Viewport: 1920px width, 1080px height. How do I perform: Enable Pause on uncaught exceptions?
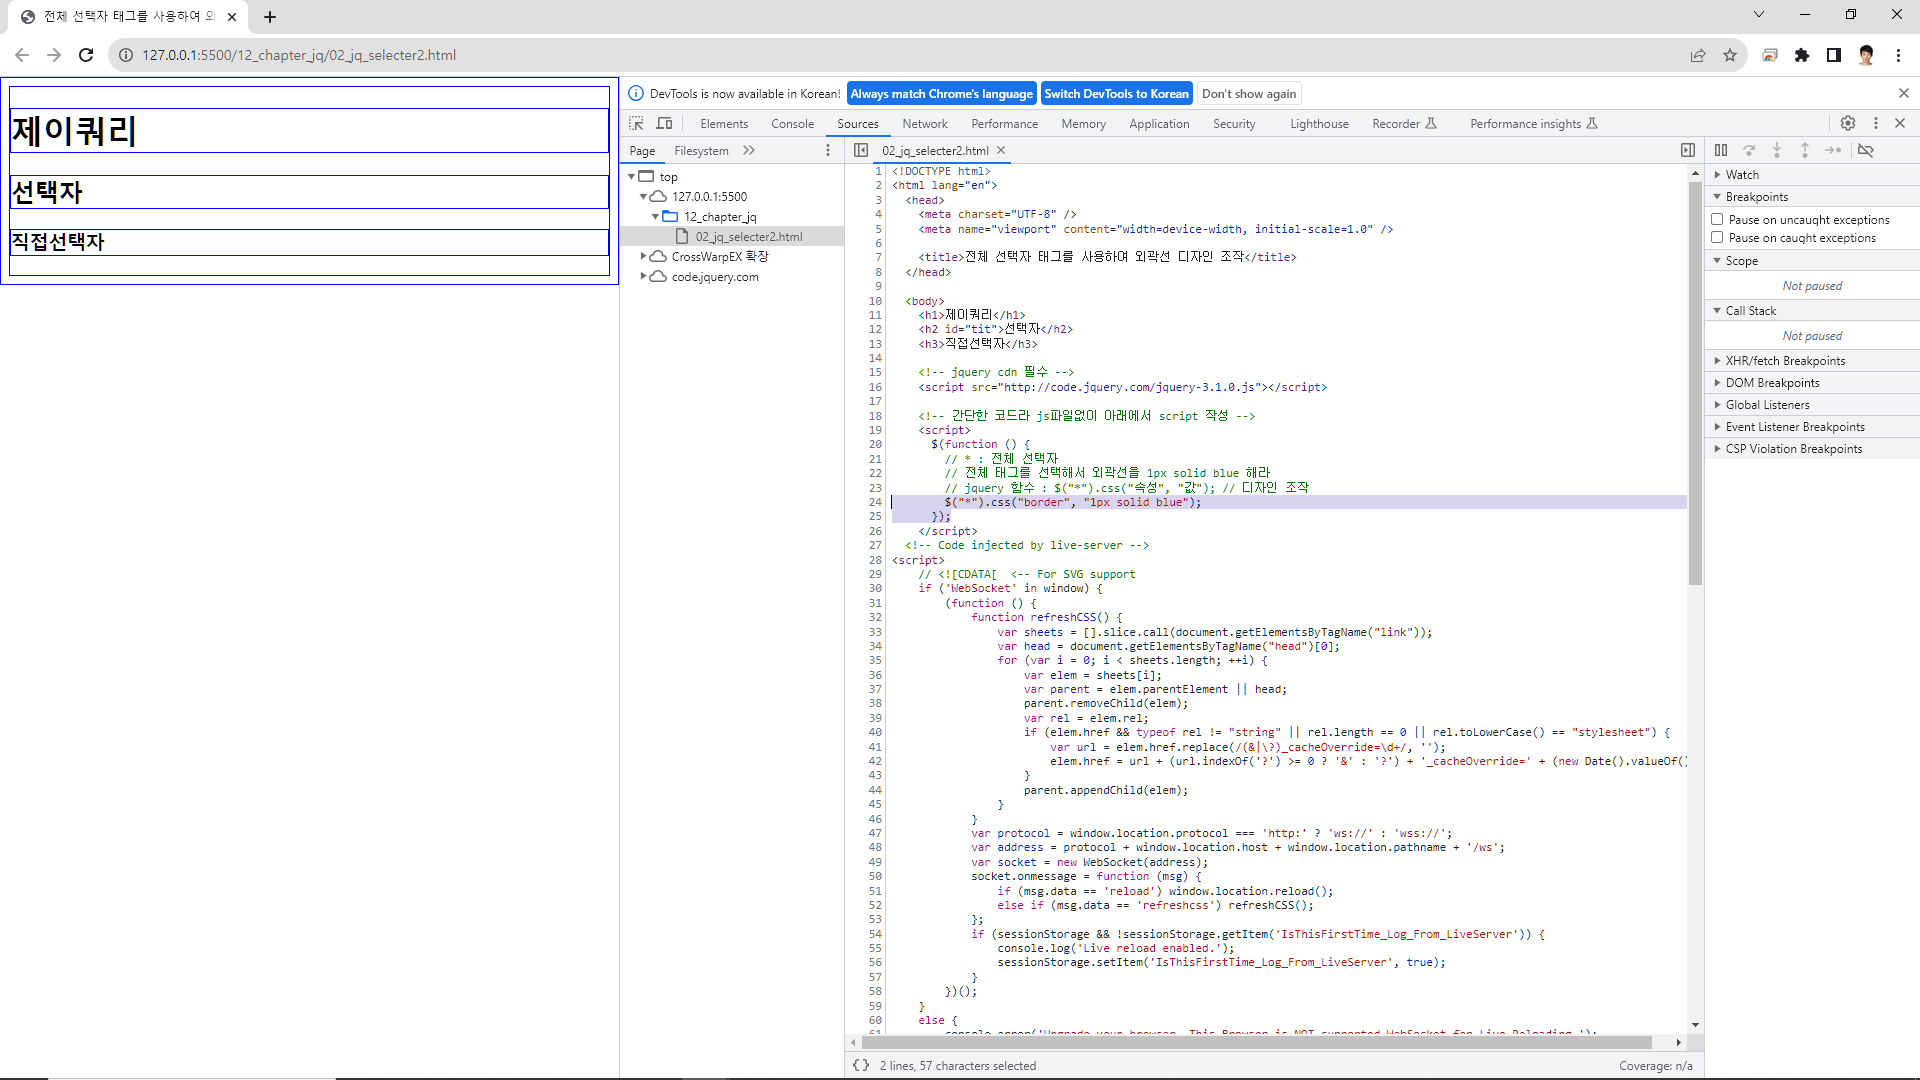[x=1717, y=219]
